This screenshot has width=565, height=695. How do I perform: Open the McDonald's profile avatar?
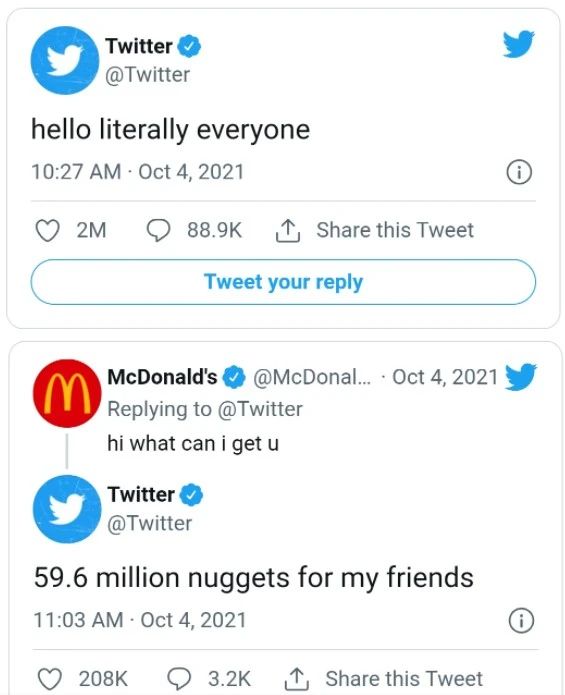click(x=67, y=393)
